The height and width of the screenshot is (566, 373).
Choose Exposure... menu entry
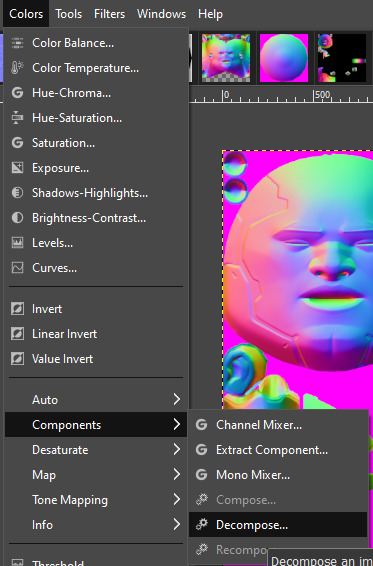tap(96, 168)
